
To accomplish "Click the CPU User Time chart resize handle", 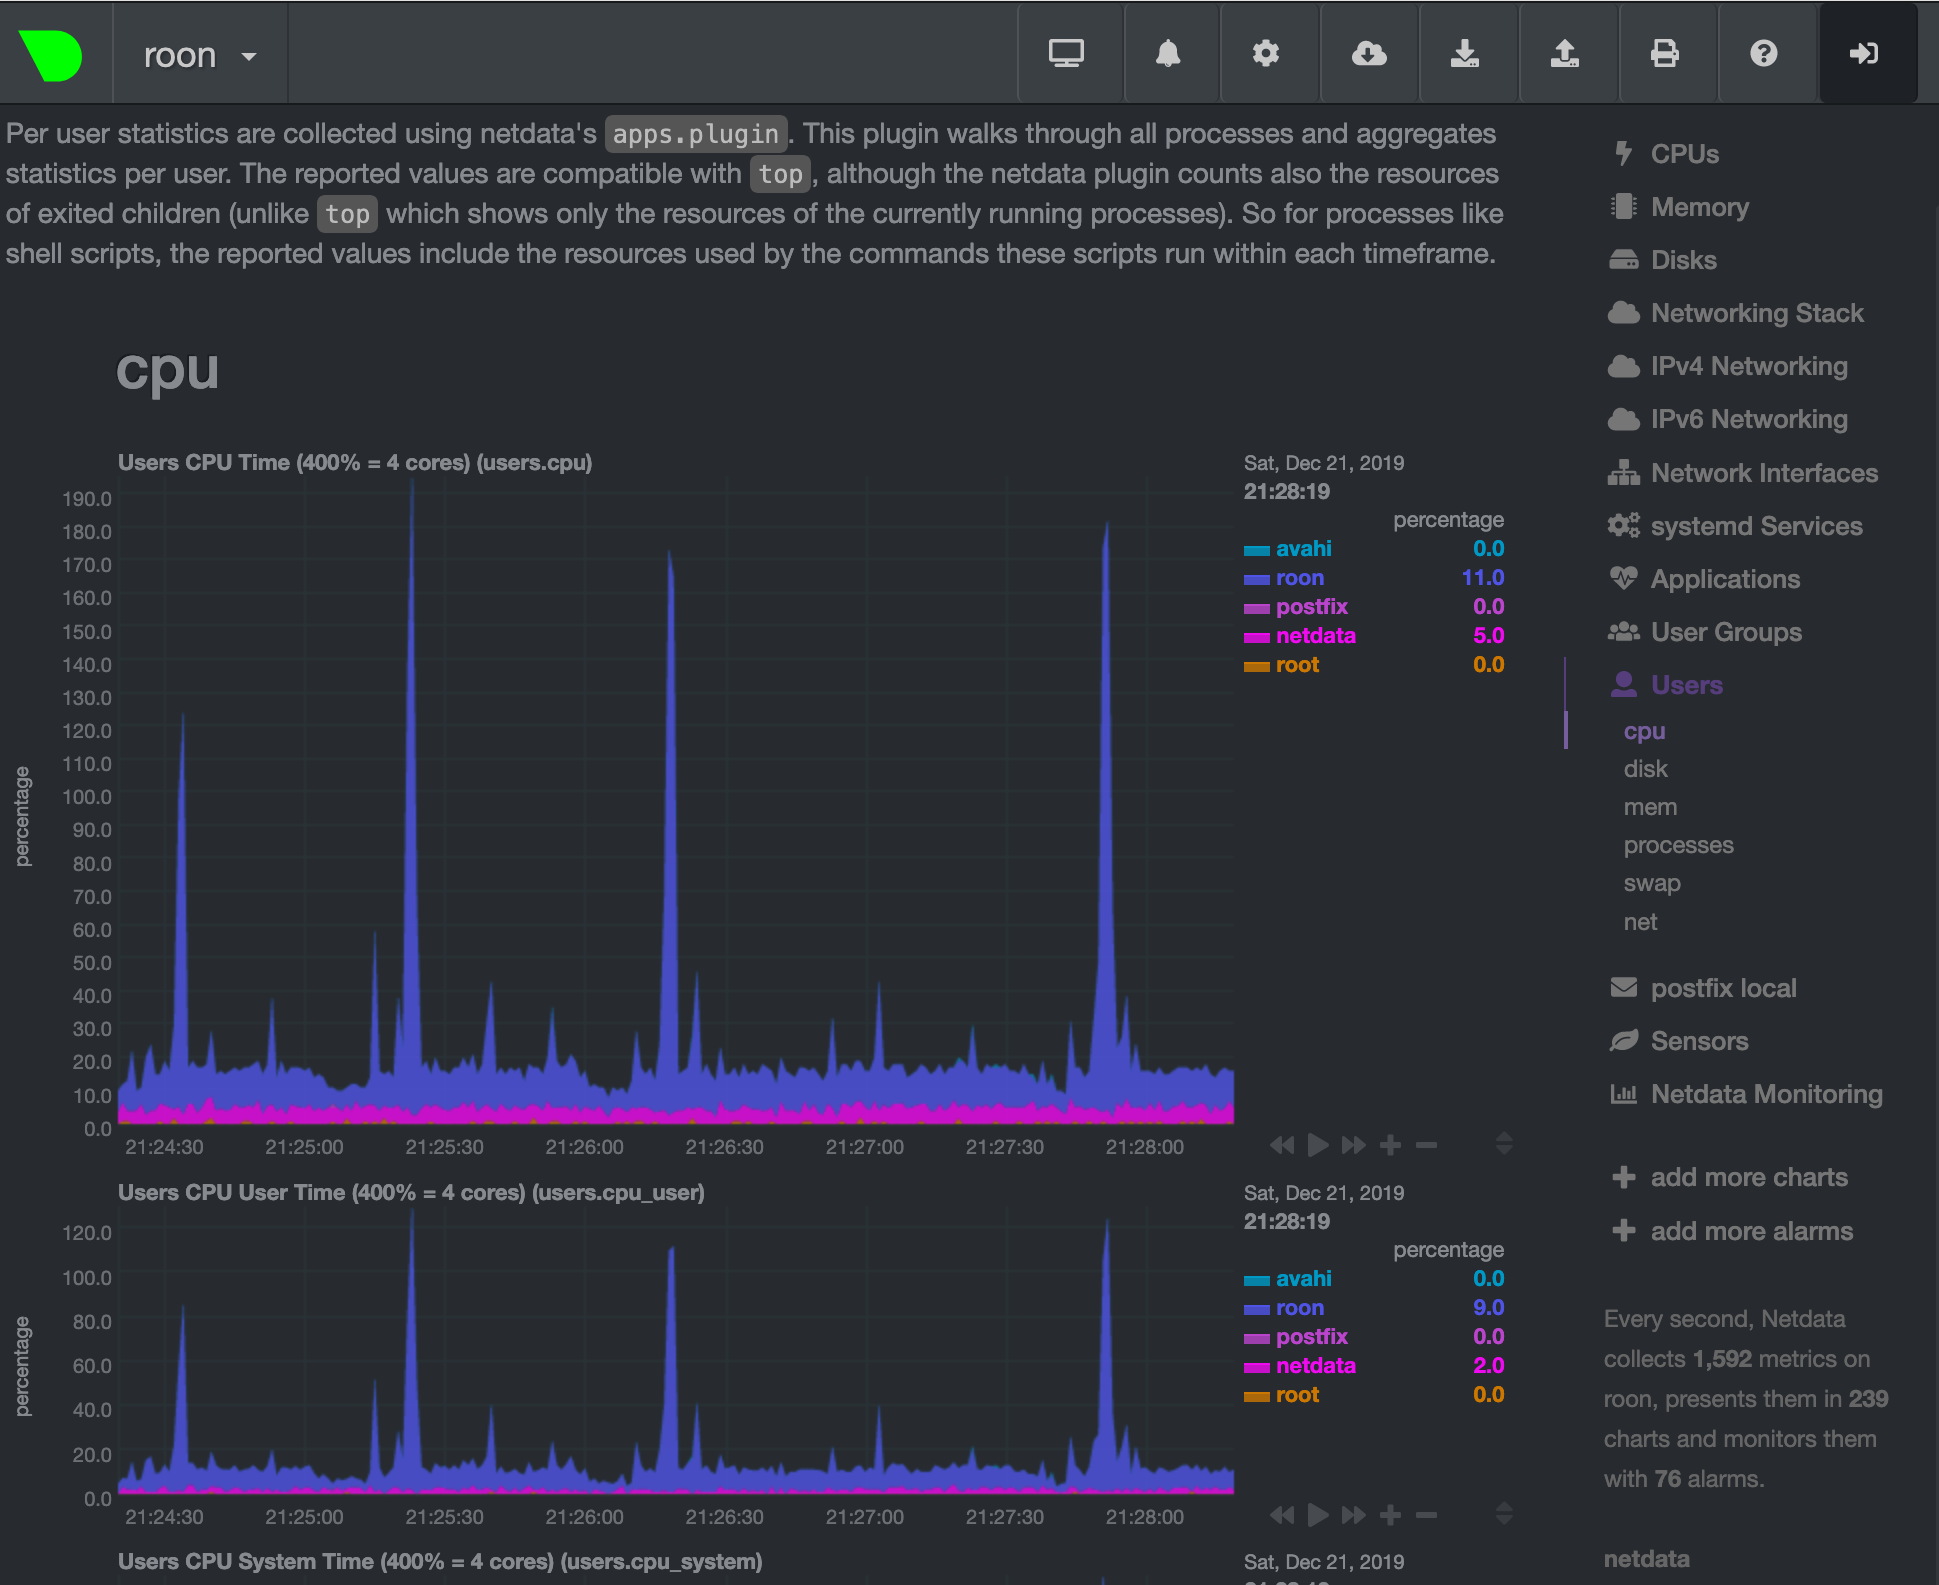I will click(1504, 1514).
